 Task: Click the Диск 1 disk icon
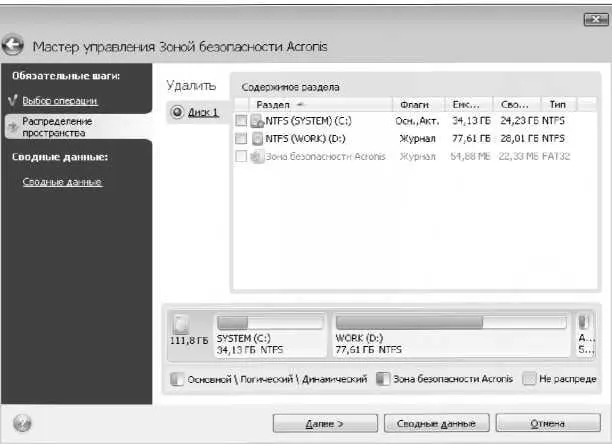(x=178, y=112)
